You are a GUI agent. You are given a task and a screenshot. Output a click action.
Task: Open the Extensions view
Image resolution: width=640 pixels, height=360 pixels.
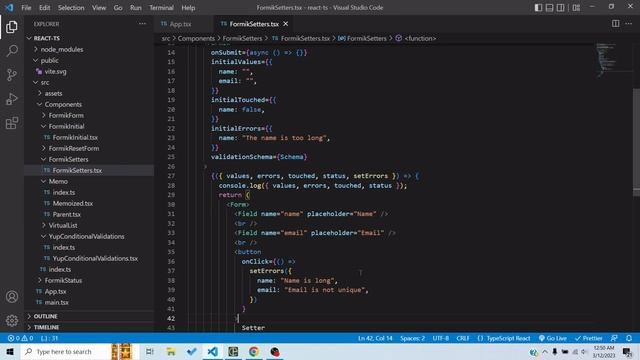pyautogui.click(x=12, y=123)
